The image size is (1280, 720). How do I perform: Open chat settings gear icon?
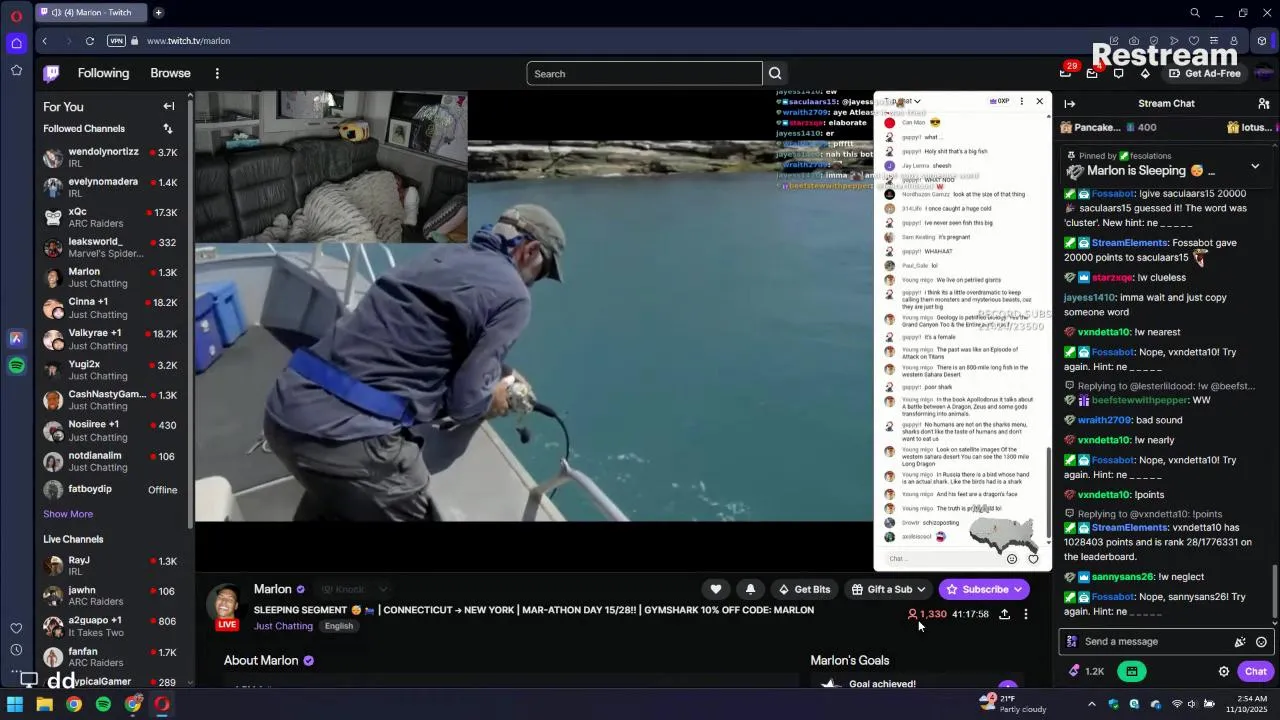[1223, 672]
